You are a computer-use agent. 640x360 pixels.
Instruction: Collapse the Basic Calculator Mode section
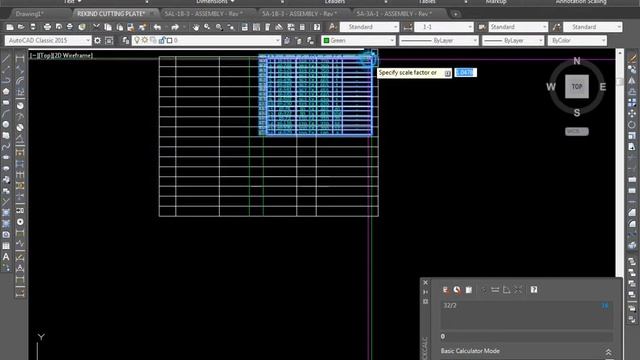[608, 351]
